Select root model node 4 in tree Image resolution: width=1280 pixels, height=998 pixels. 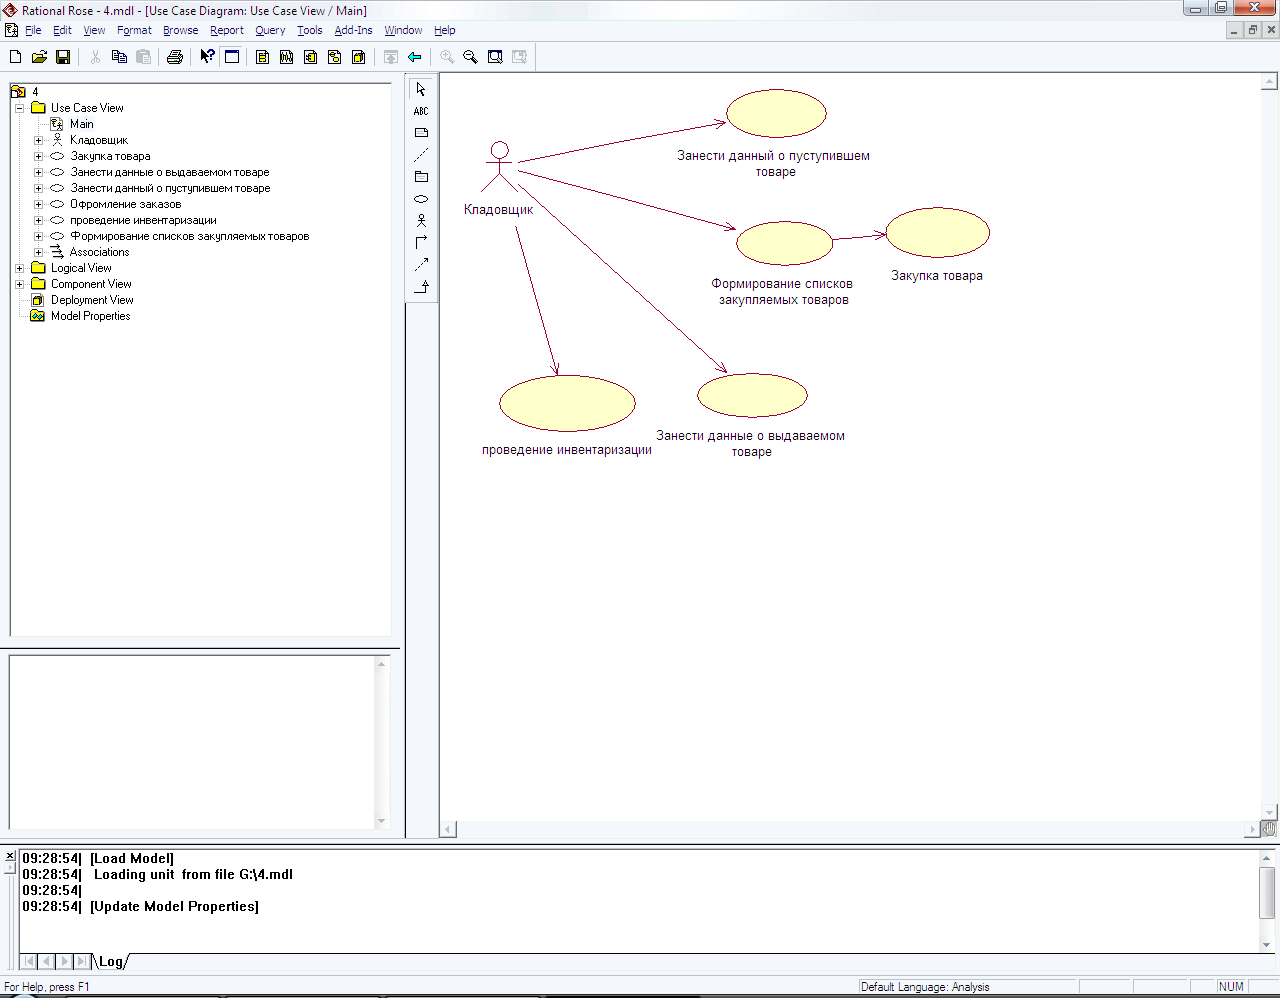coord(35,92)
